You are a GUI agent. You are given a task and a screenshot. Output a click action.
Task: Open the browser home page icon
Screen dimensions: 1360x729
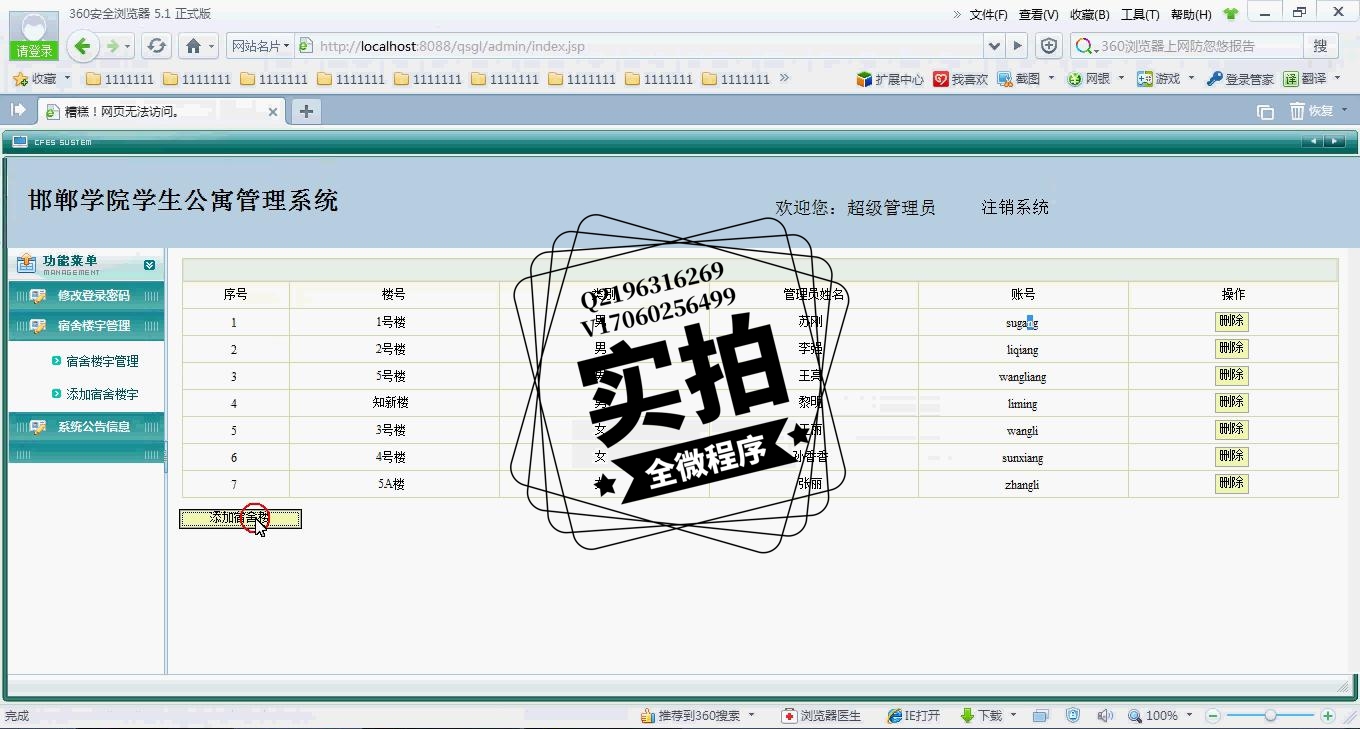click(x=193, y=46)
